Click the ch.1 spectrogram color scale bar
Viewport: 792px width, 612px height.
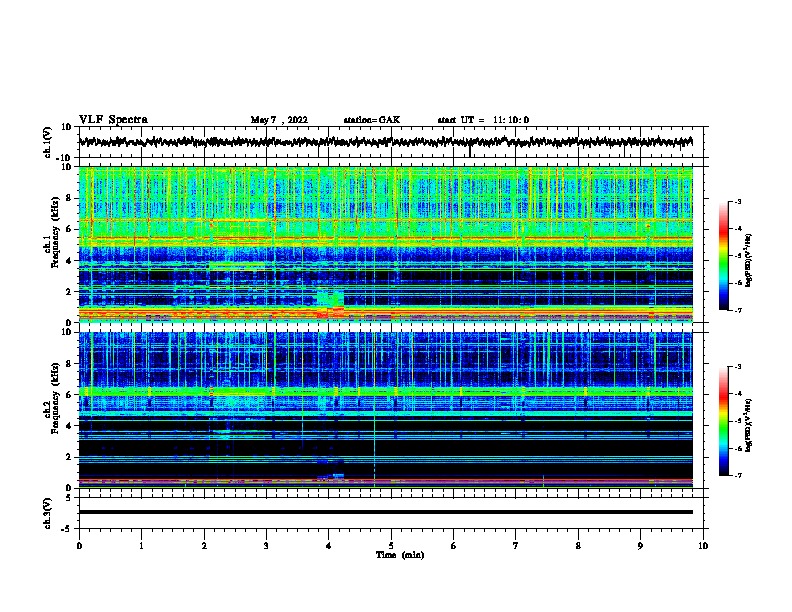point(723,256)
